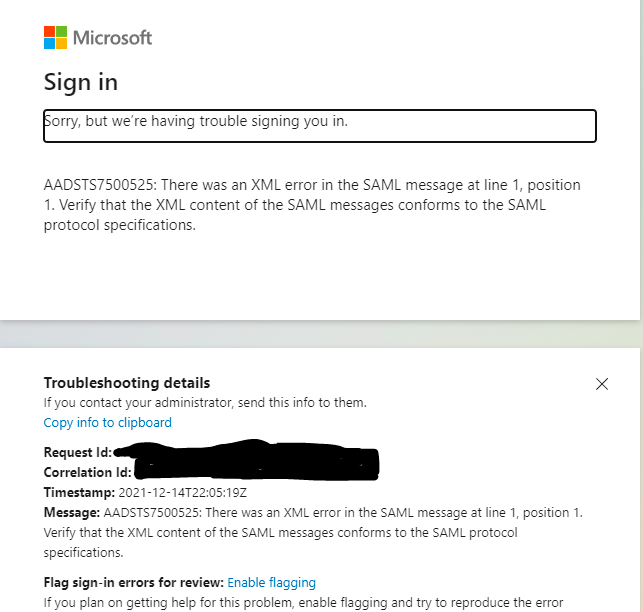Click 'If you plan on getting help' text
The width and height of the screenshot is (643, 612).
pos(303,603)
